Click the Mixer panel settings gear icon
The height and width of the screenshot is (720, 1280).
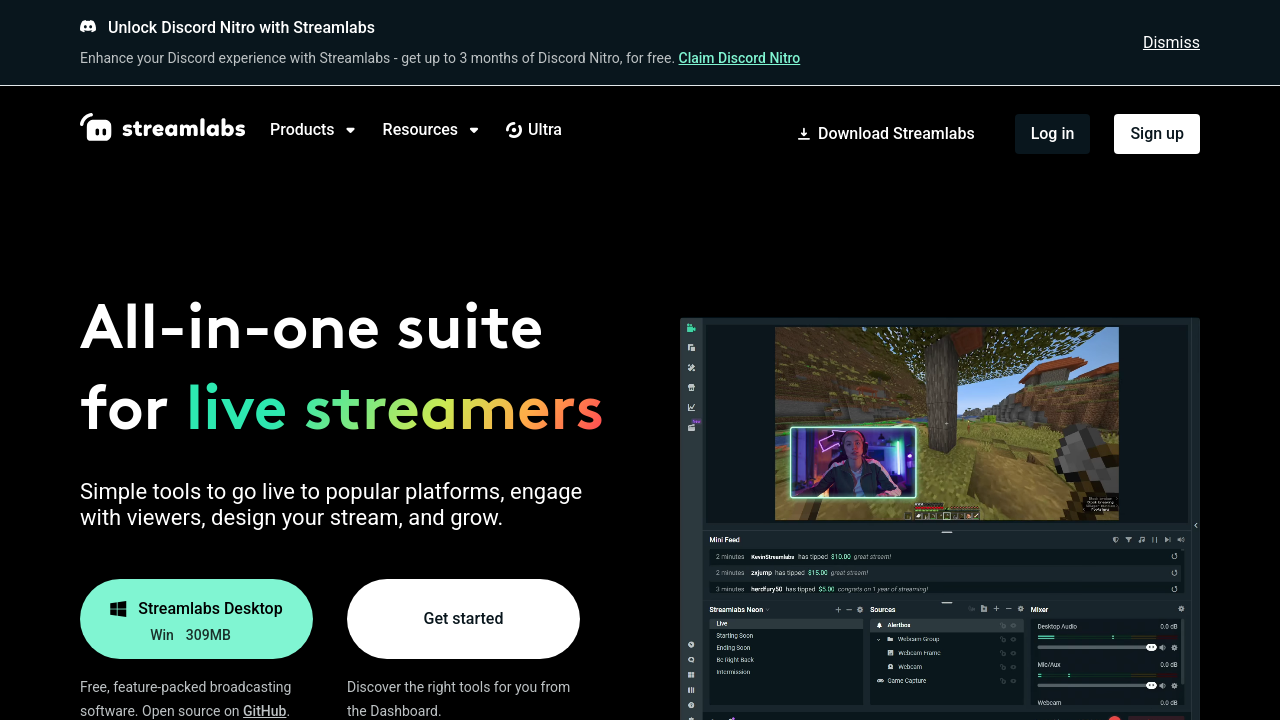click(x=1181, y=609)
